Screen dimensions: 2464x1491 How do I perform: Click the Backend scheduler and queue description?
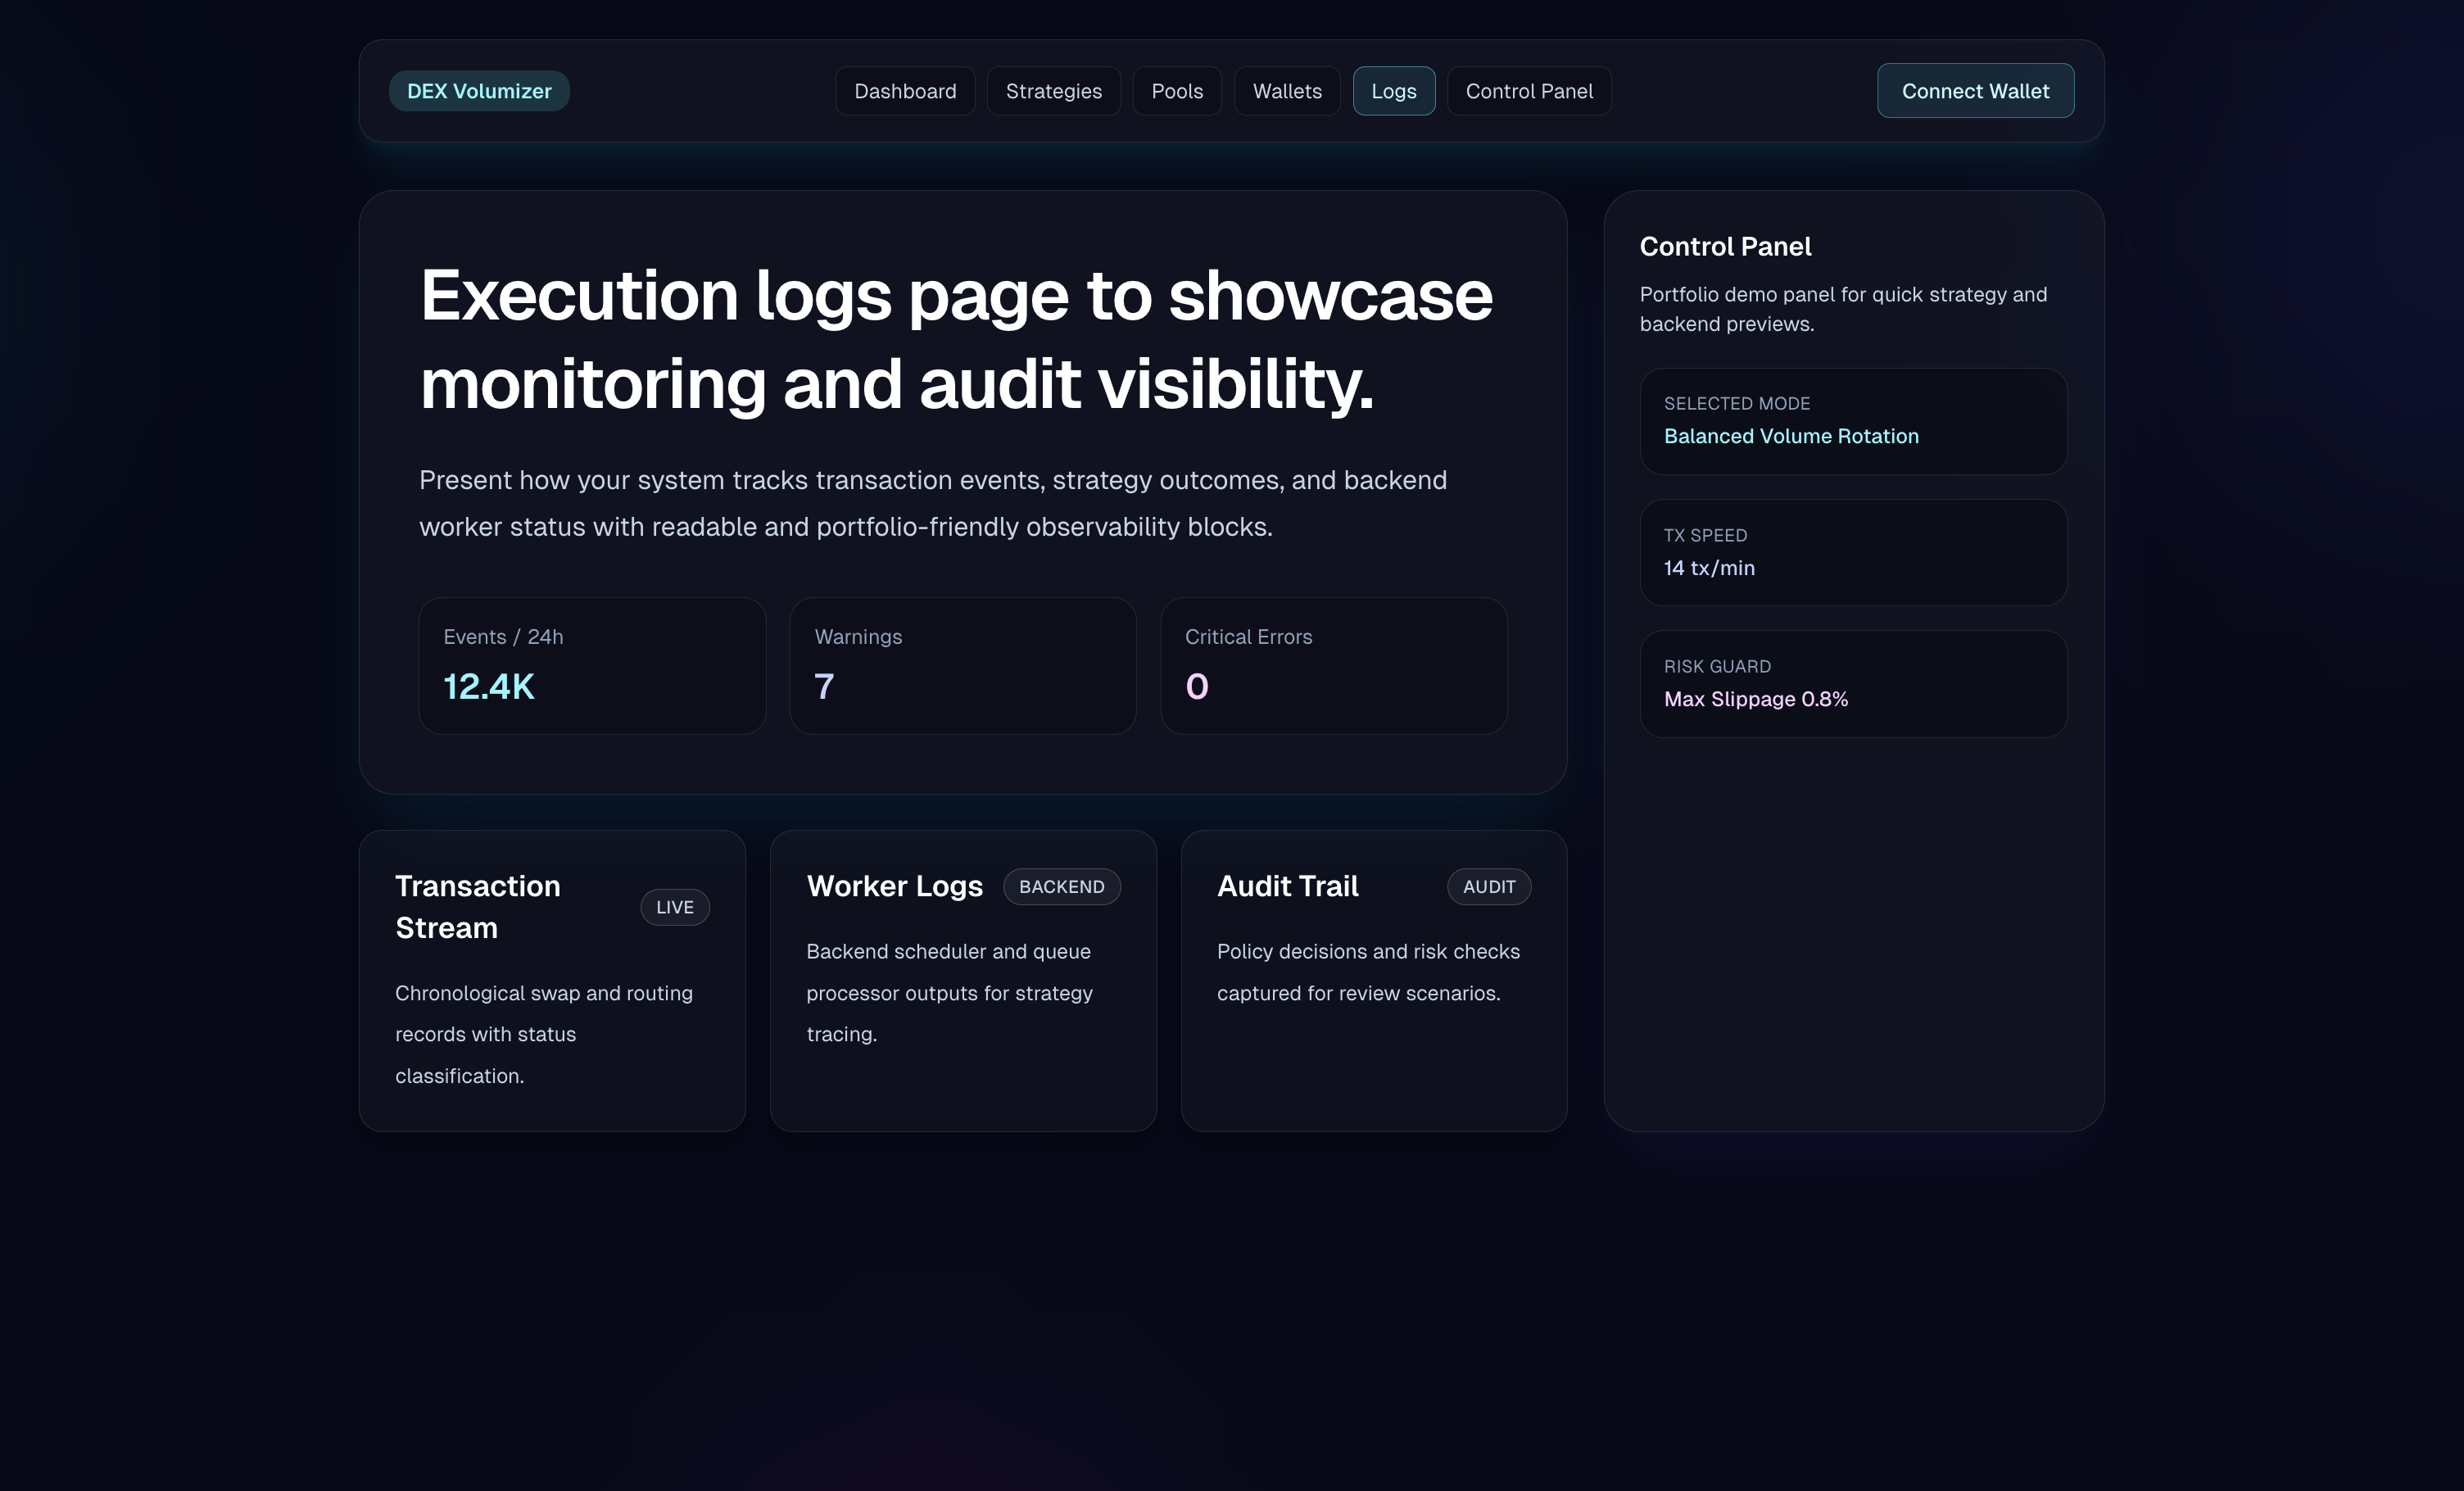[949, 993]
